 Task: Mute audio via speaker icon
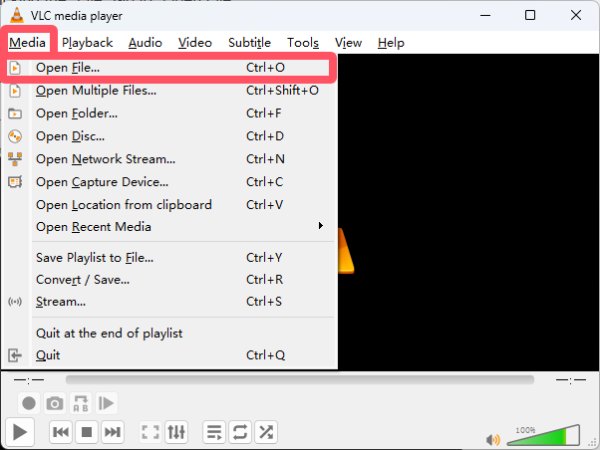click(x=493, y=439)
